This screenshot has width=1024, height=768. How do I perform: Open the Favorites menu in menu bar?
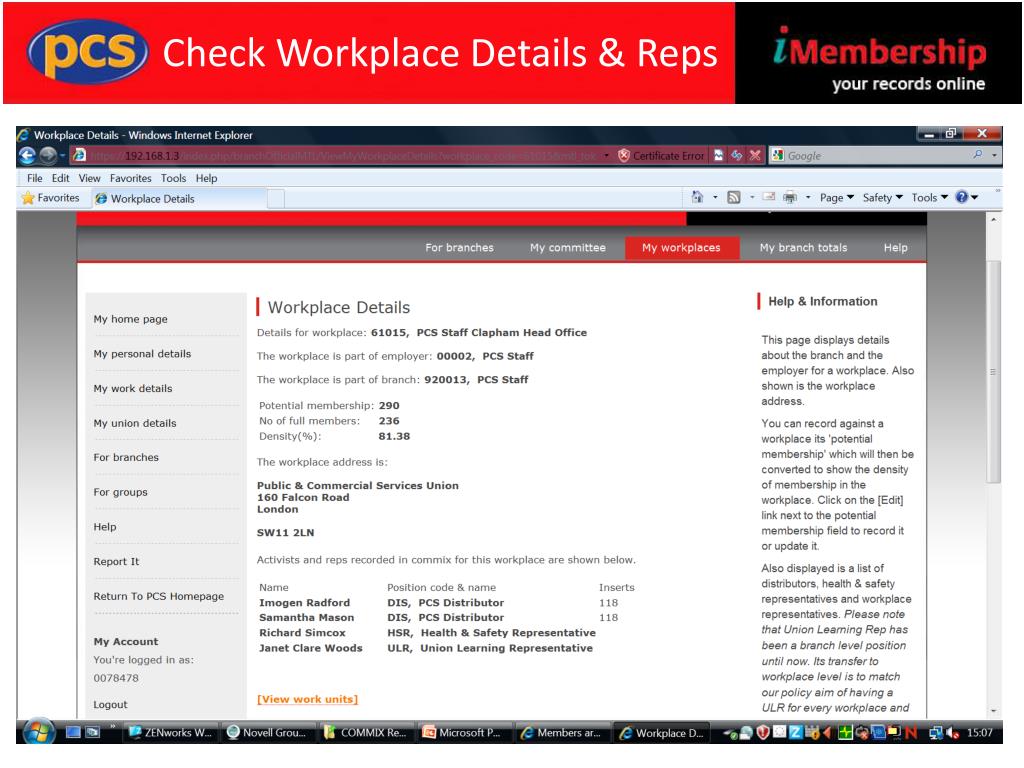click(131, 178)
